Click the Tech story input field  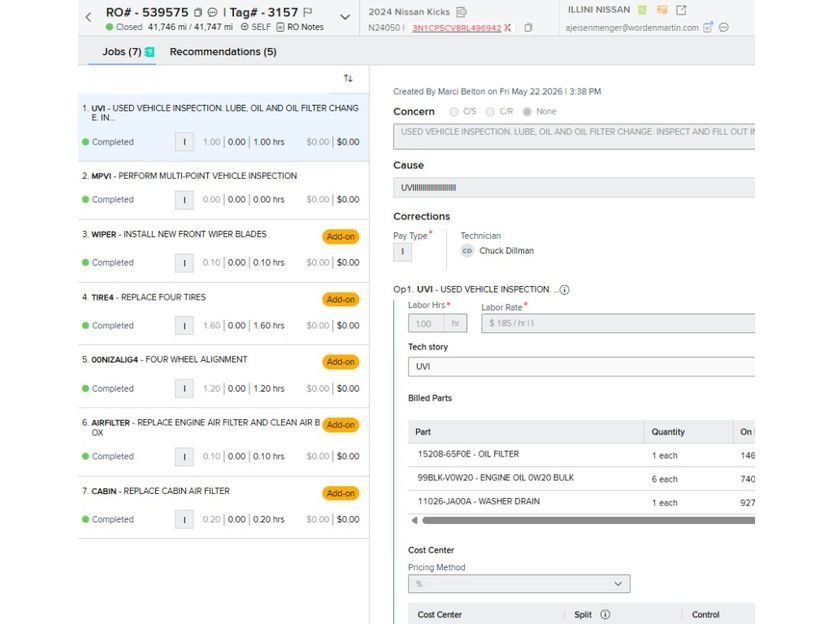[x=581, y=366]
